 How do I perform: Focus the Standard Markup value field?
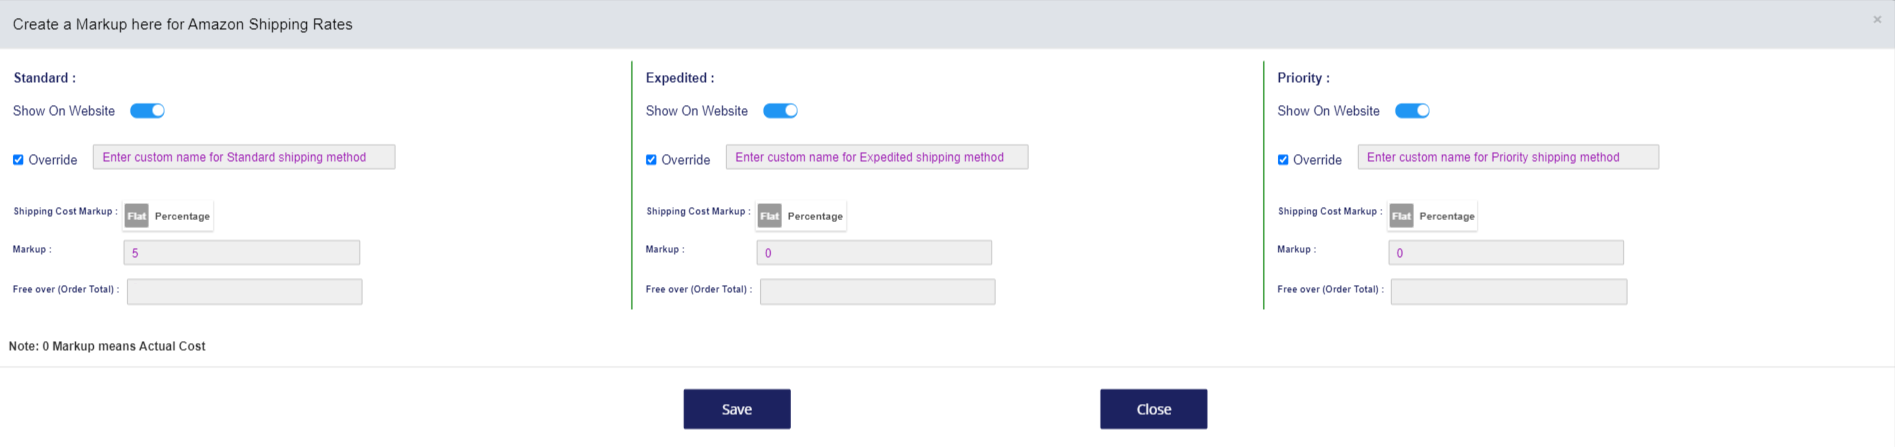tap(241, 253)
